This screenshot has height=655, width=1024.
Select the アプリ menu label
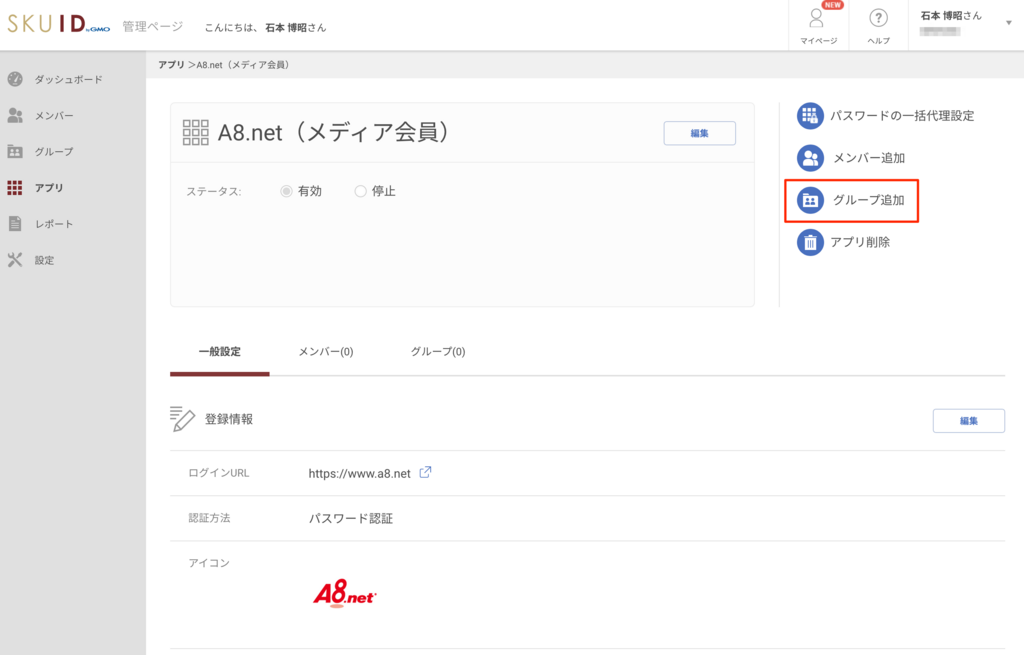coord(49,188)
